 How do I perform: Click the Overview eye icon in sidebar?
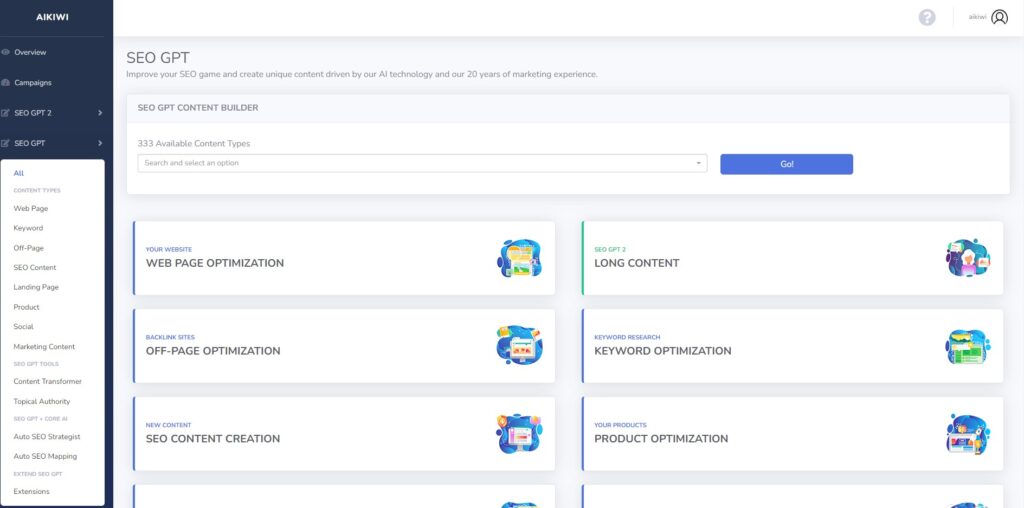(x=6, y=52)
